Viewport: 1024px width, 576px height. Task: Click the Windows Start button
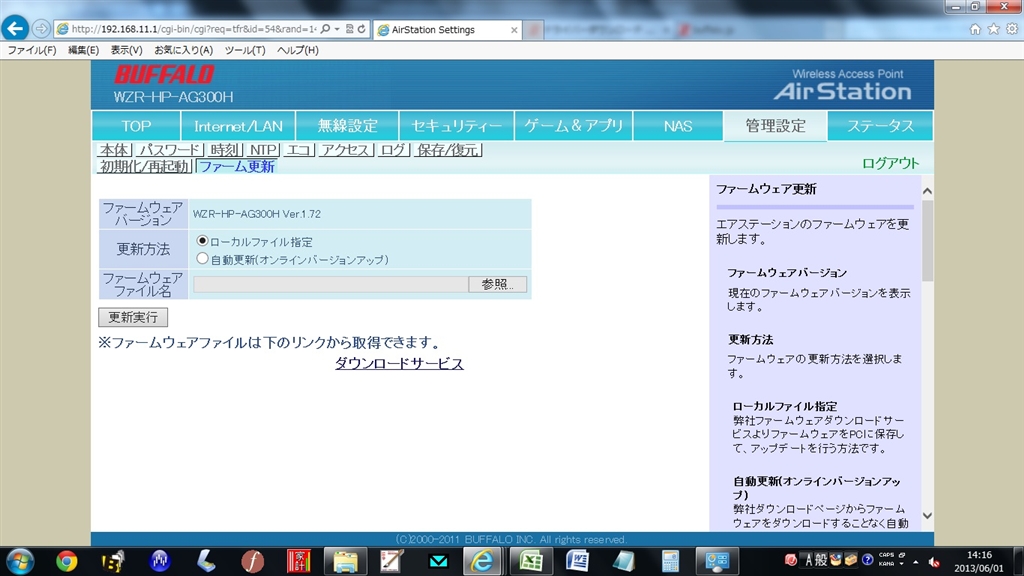click(19, 560)
